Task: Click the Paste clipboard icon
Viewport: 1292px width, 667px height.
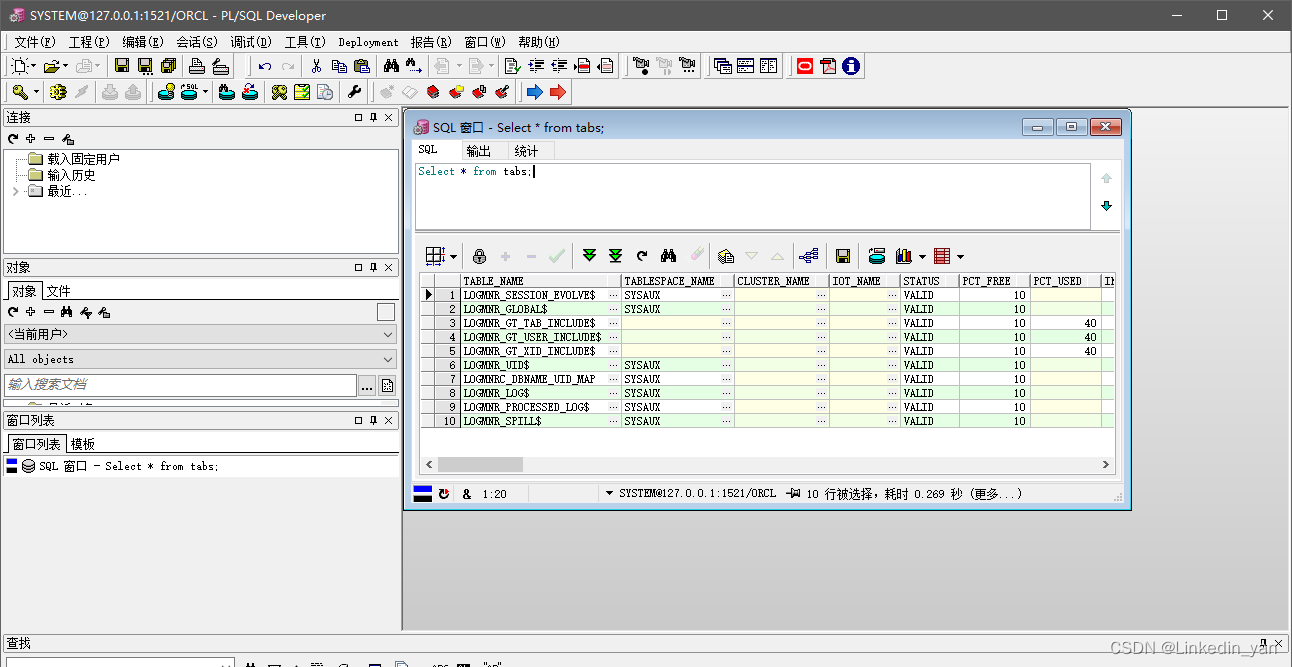Action: click(x=362, y=66)
